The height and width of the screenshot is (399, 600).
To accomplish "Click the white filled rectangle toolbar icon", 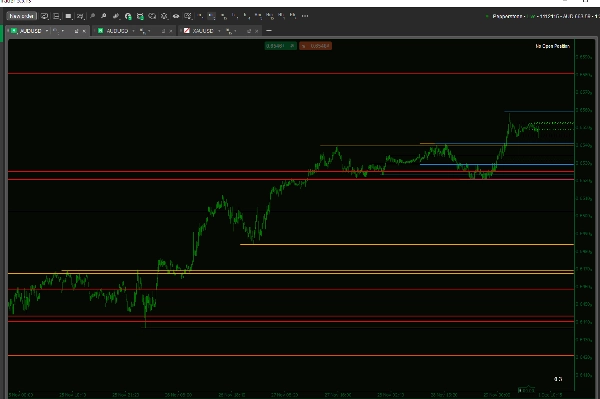I will (68, 16).
